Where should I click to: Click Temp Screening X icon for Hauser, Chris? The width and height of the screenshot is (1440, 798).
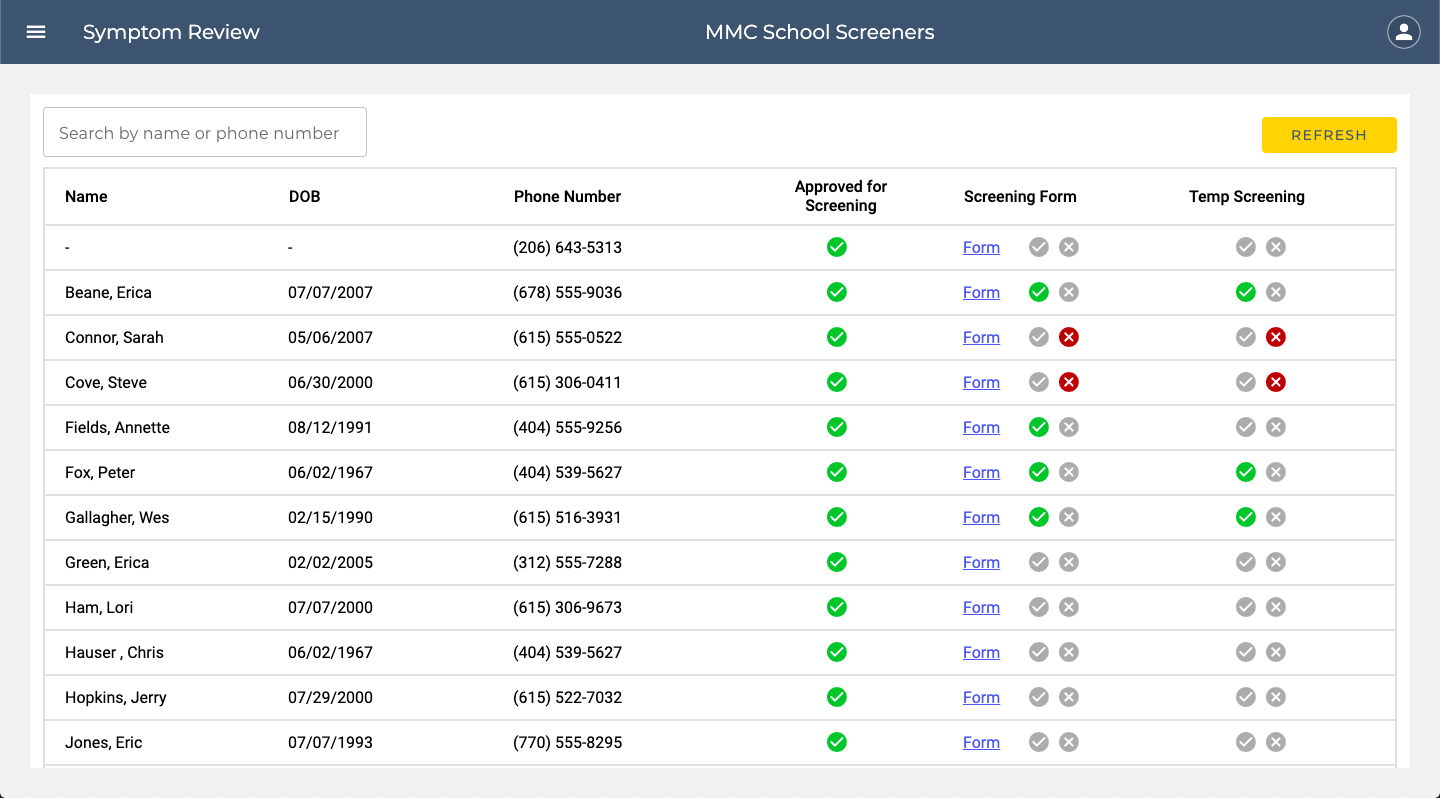click(x=1276, y=652)
